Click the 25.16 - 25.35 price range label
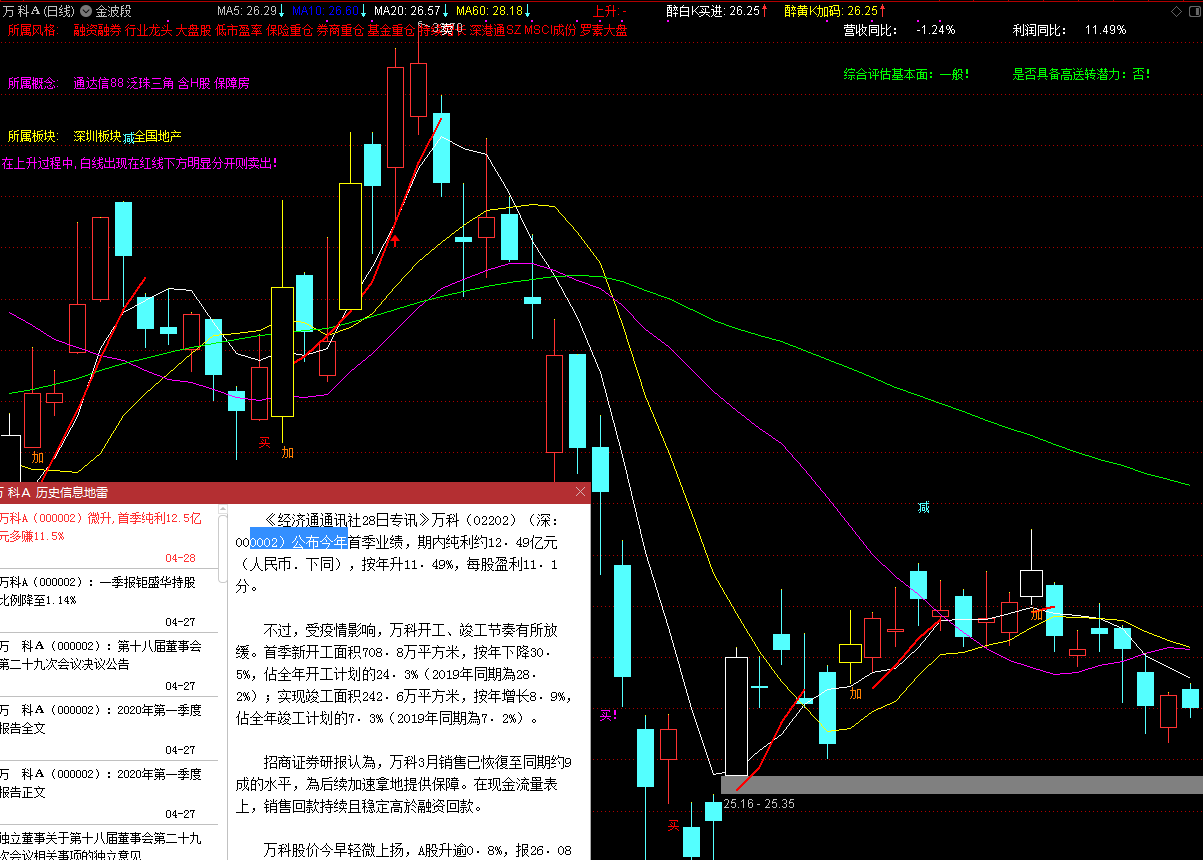This screenshot has height=860, width=1203. point(759,803)
